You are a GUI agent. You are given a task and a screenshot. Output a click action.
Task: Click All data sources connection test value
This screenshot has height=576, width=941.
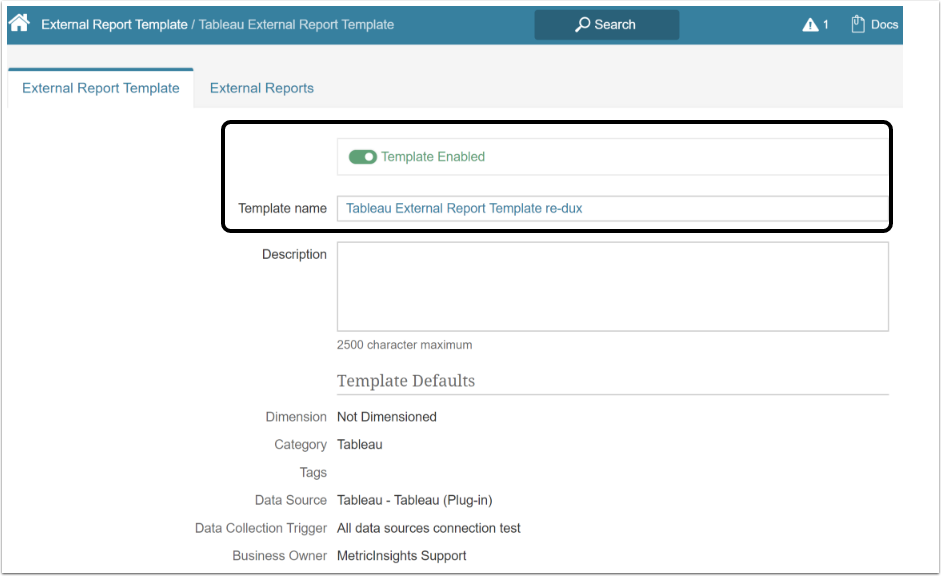428,528
